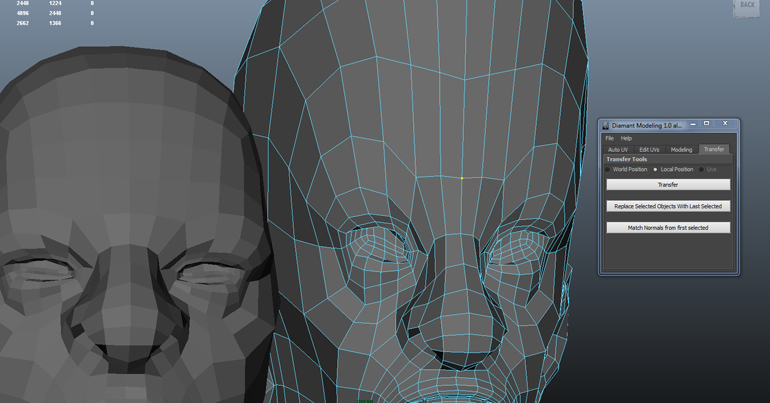Click Replace Selected Objects With Last Selected
The width and height of the screenshot is (770, 403).
pos(667,206)
